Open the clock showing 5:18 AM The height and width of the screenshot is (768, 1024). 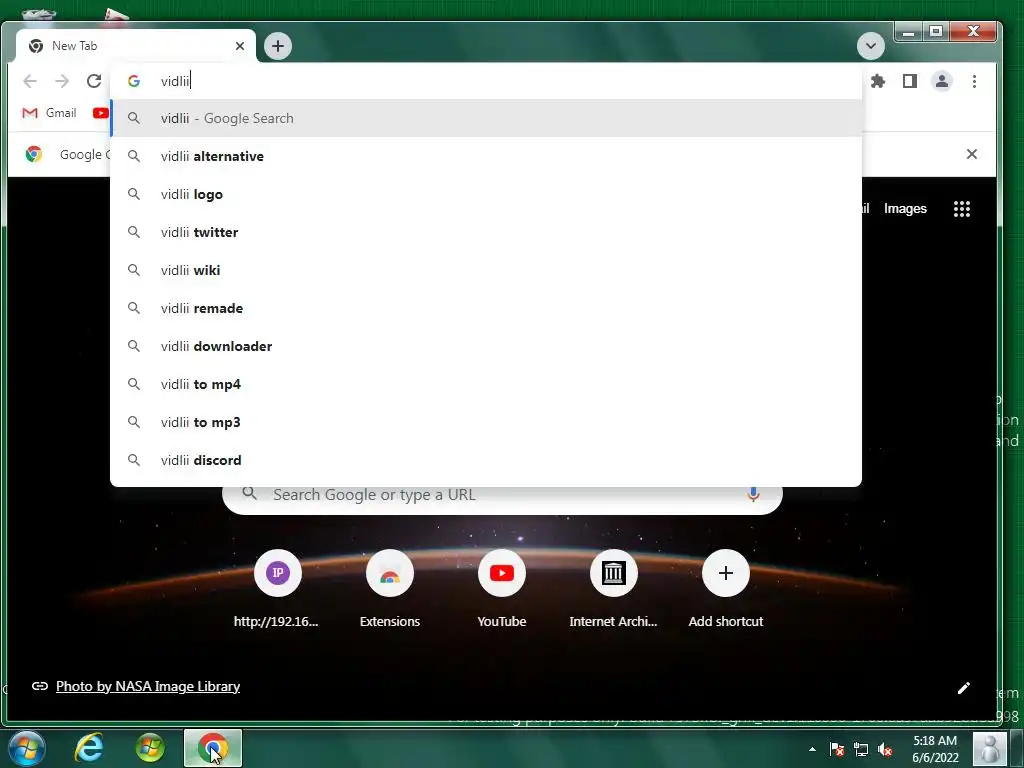935,749
